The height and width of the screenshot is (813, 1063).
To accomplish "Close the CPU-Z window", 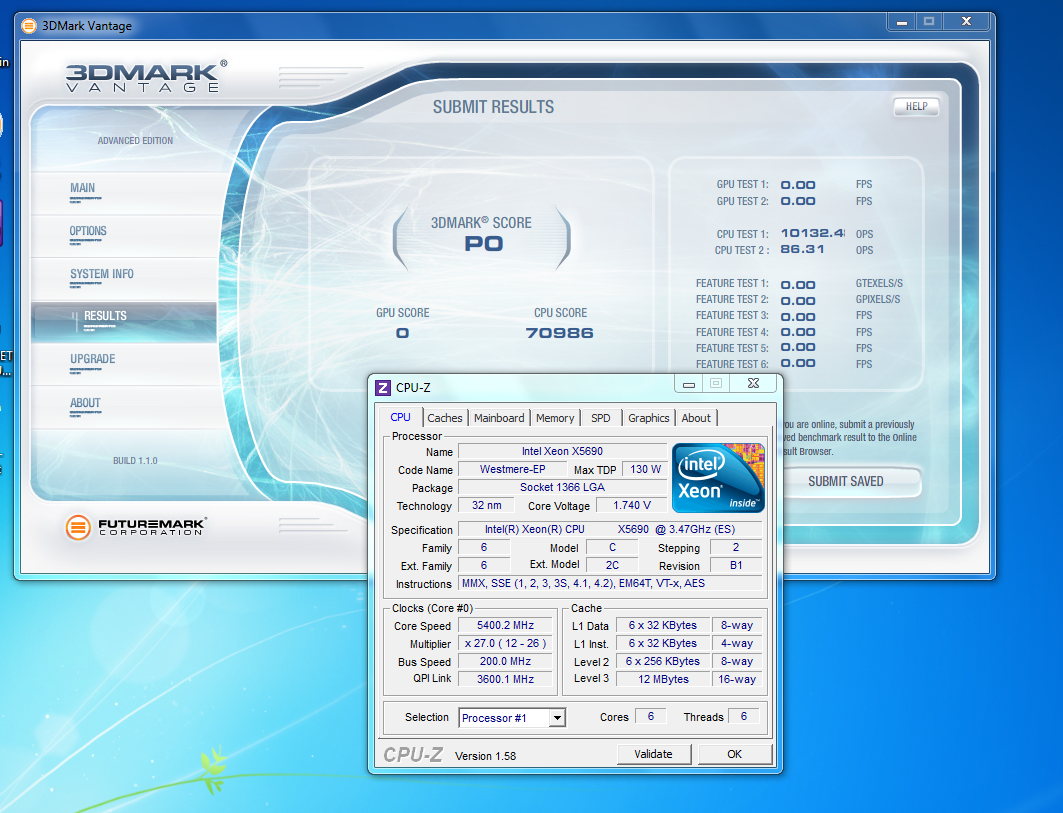I will (753, 384).
